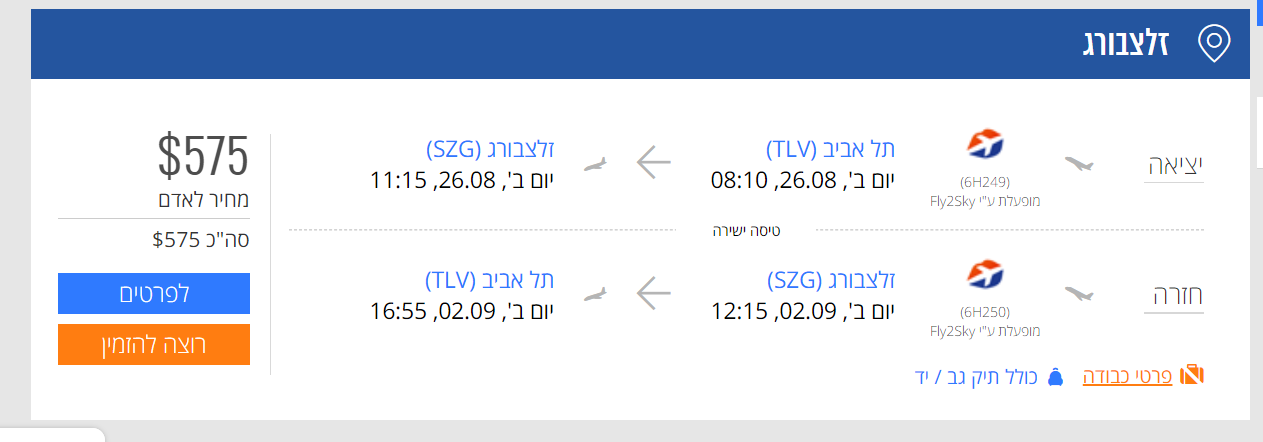The width and height of the screenshot is (1263, 442).
Task: Click the Fly2Sky logo above flight 6H249
Action: coord(985,144)
